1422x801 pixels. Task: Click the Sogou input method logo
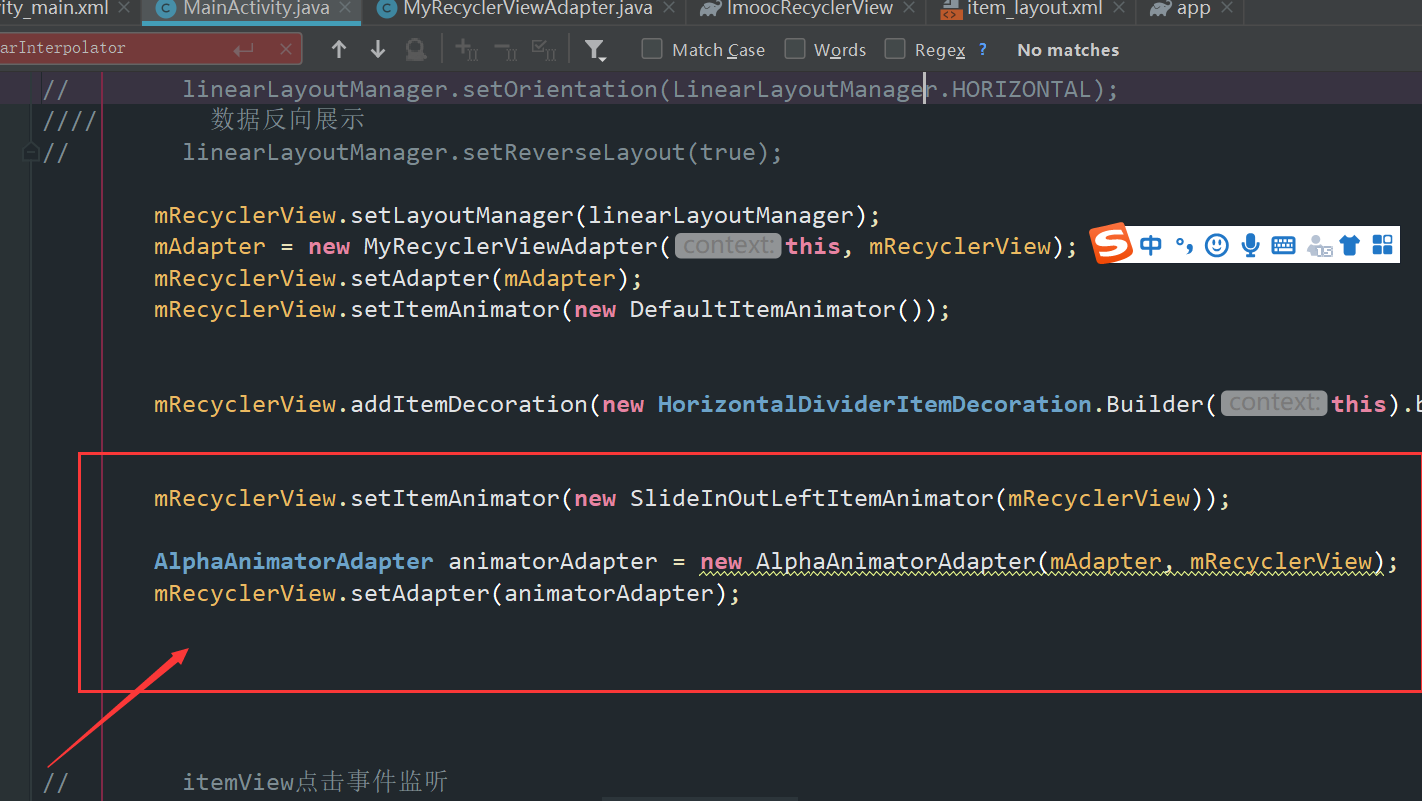coord(1112,244)
